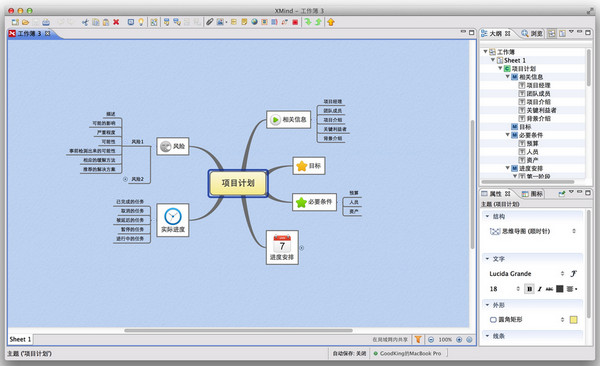Insert an image with the picture icon
The width and height of the screenshot is (600, 366).
tap(220, 22)
